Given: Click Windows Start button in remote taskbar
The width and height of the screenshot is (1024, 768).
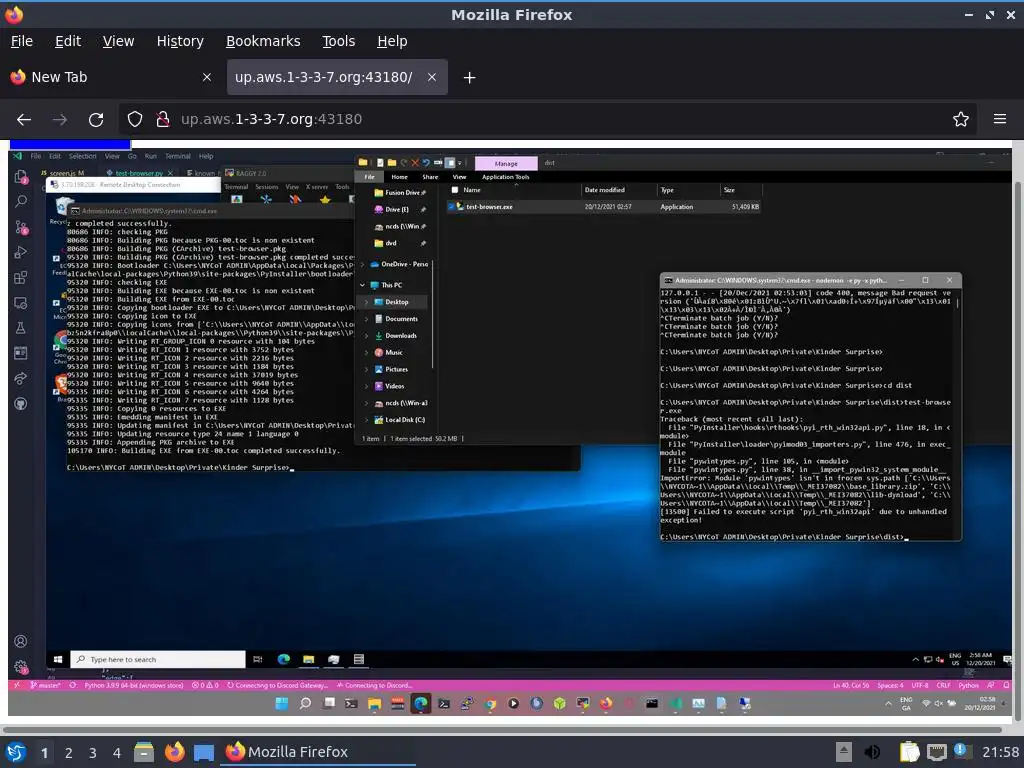Looking at the screenshot, I should pos(57,660).
